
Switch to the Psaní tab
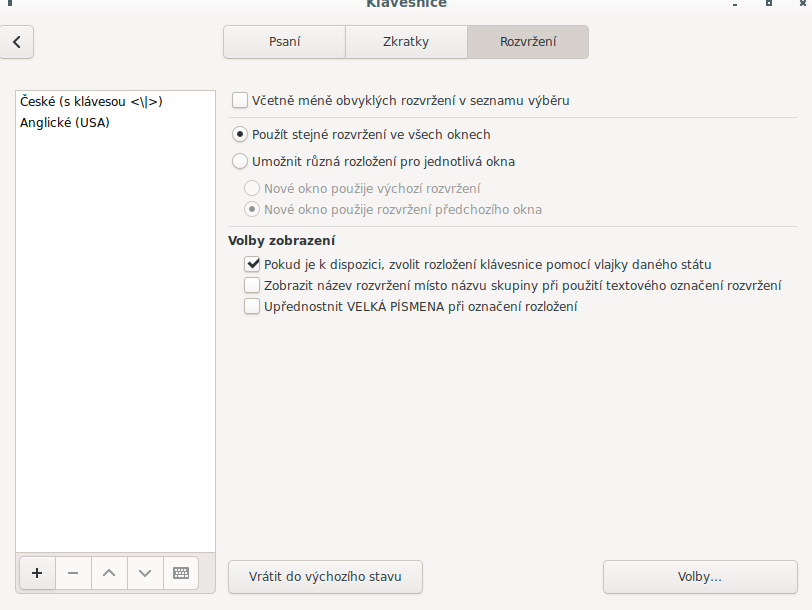[284, 42]
